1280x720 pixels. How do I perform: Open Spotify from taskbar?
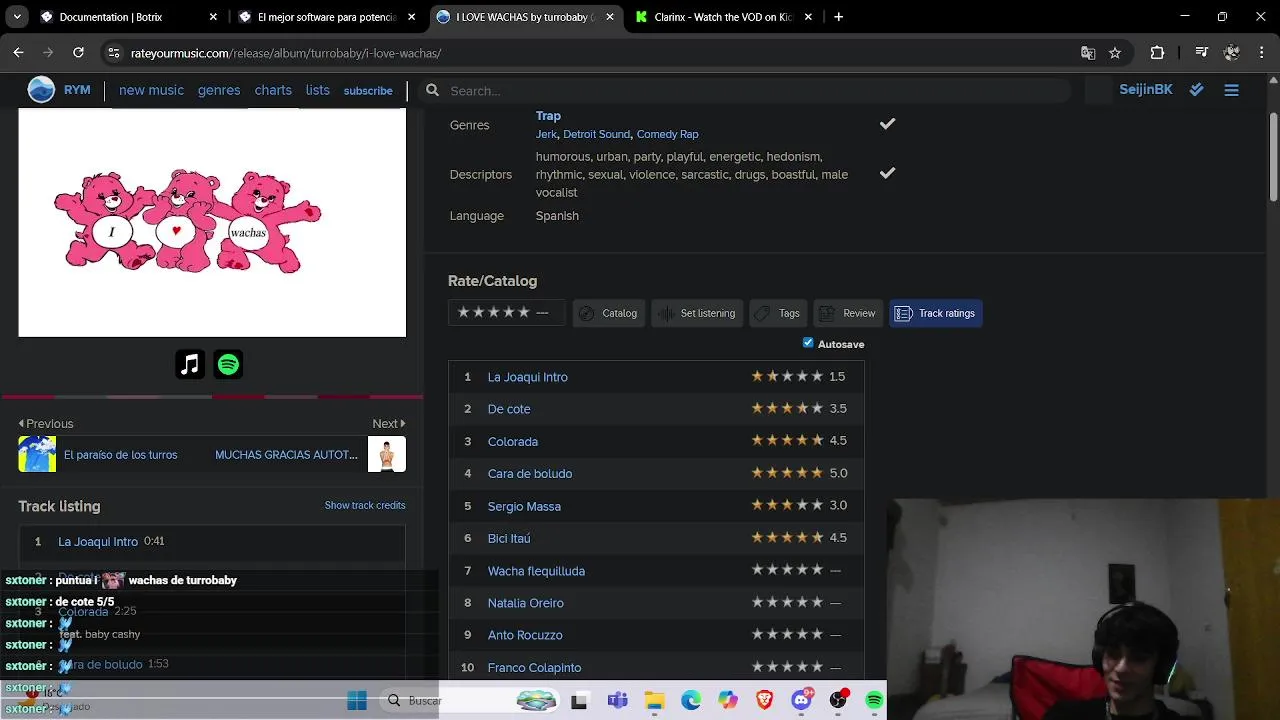coord(874,701)
